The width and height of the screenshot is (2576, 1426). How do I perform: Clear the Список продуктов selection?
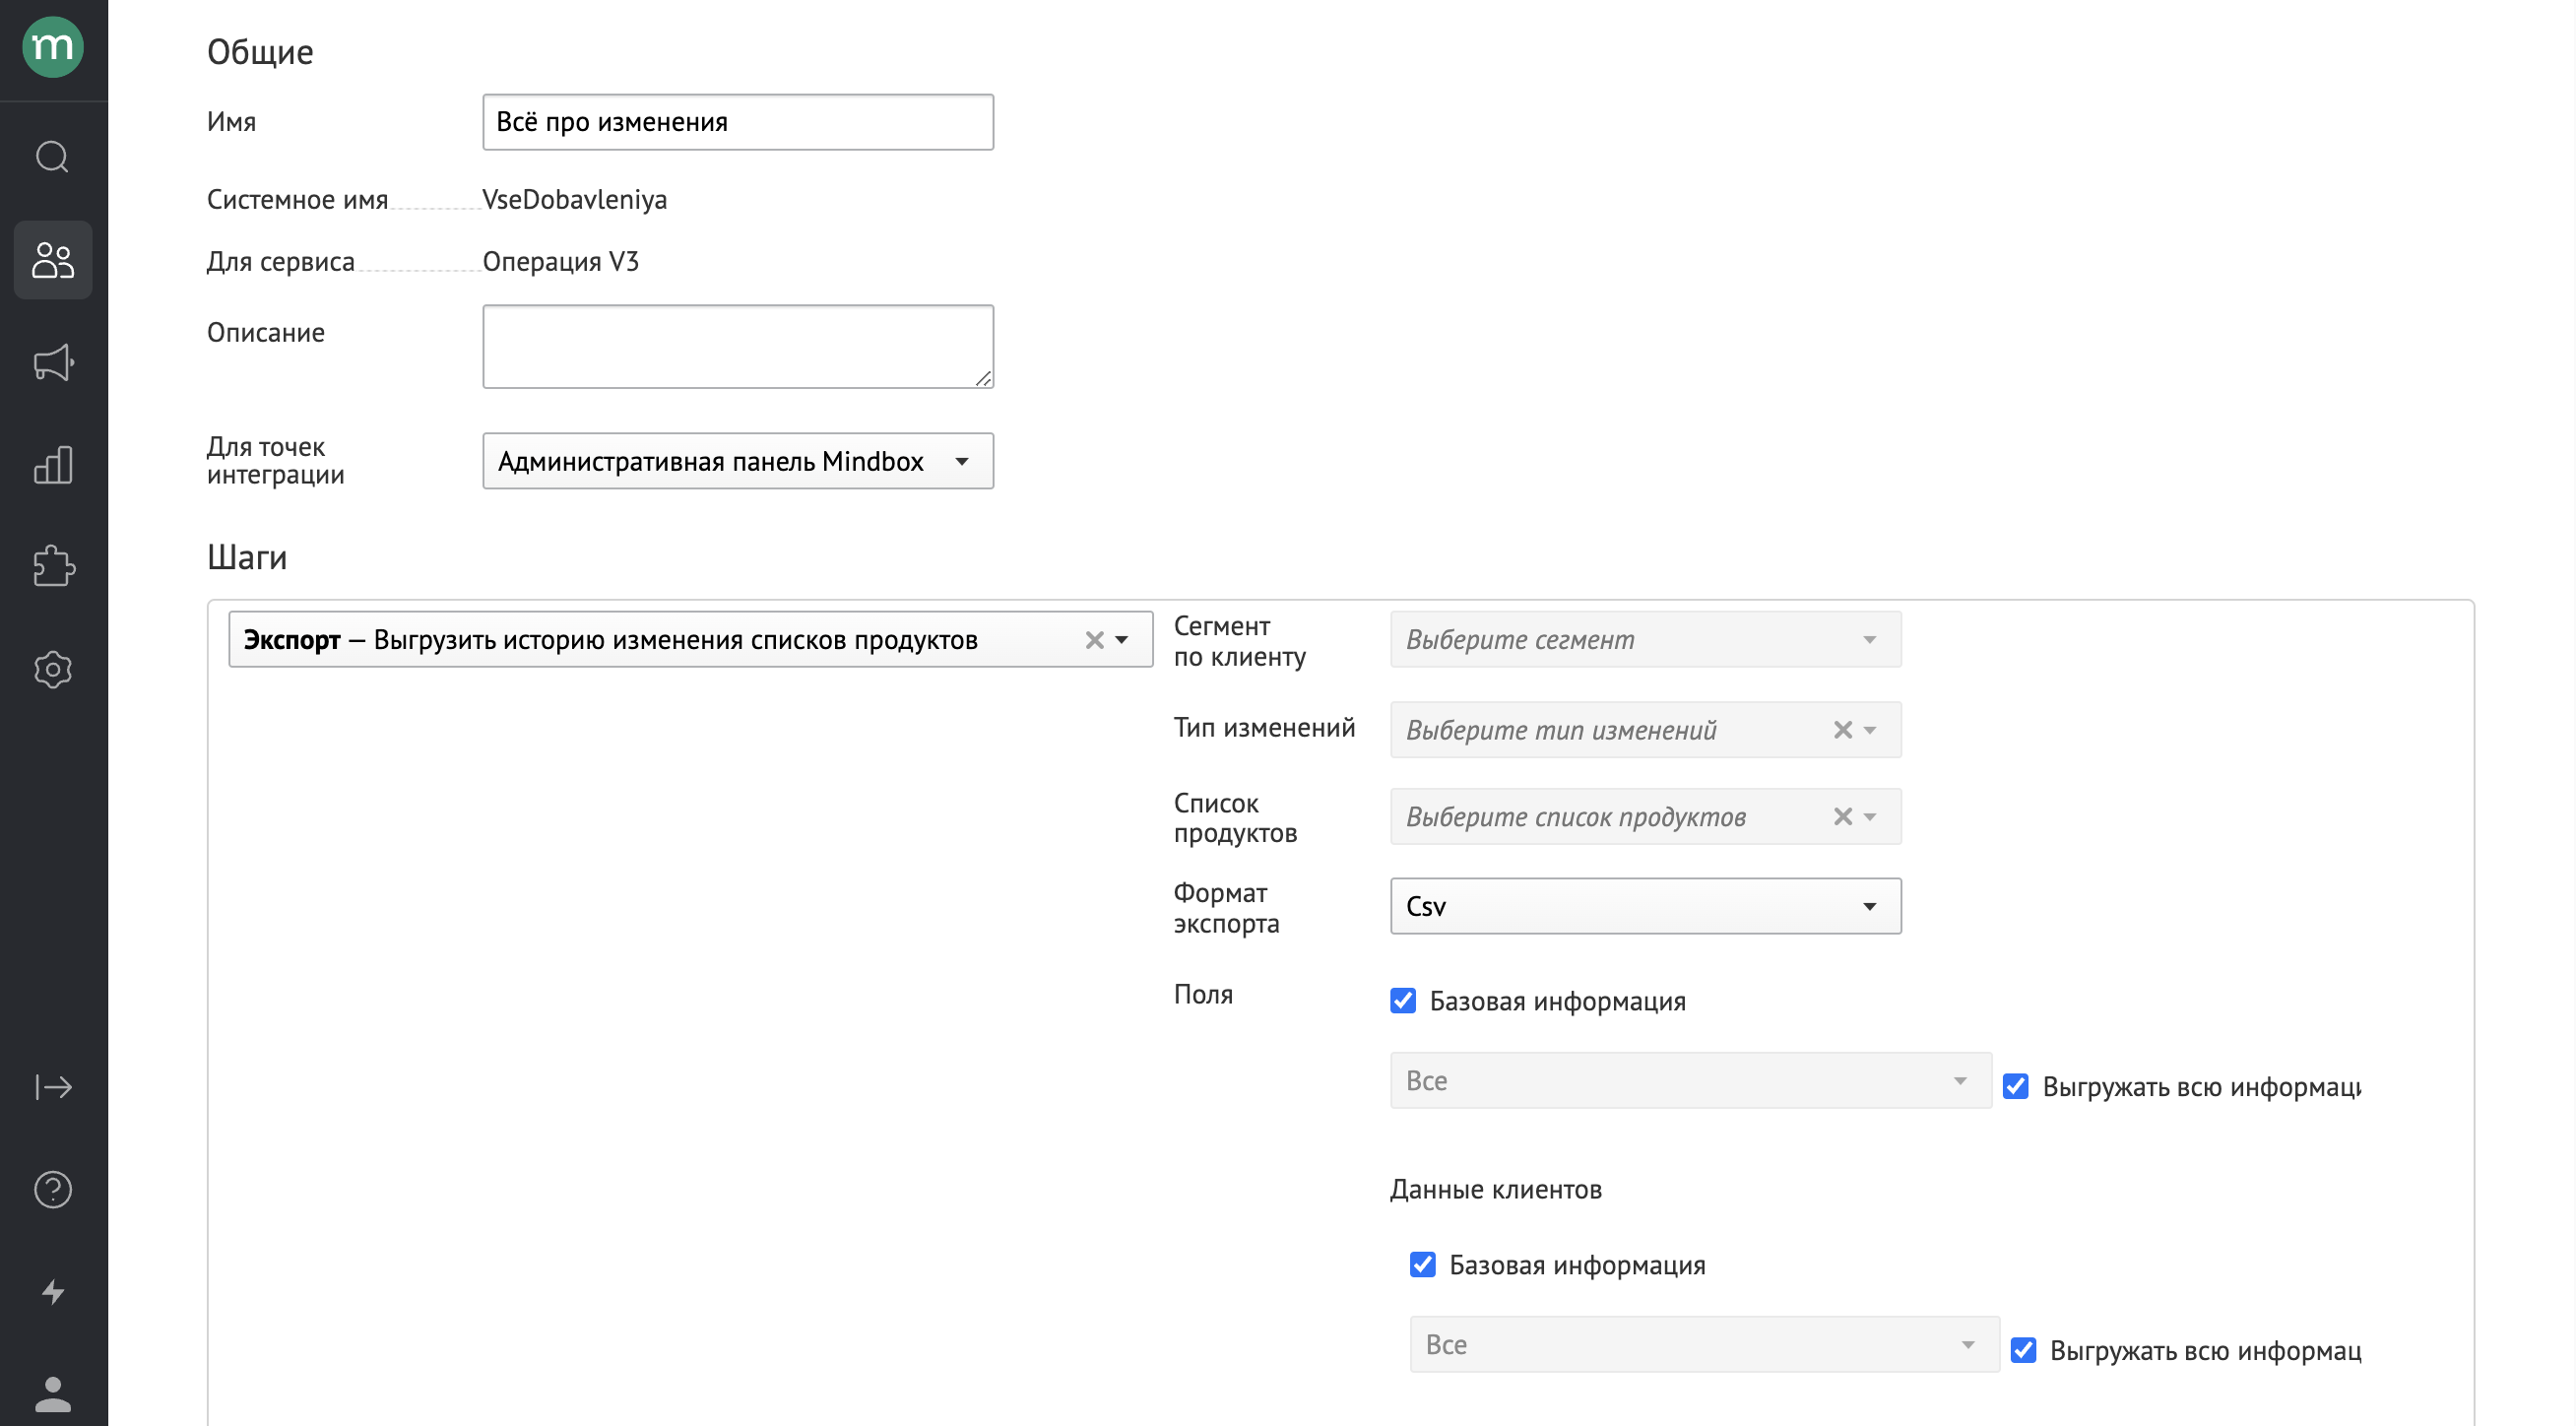[1842, 817]
